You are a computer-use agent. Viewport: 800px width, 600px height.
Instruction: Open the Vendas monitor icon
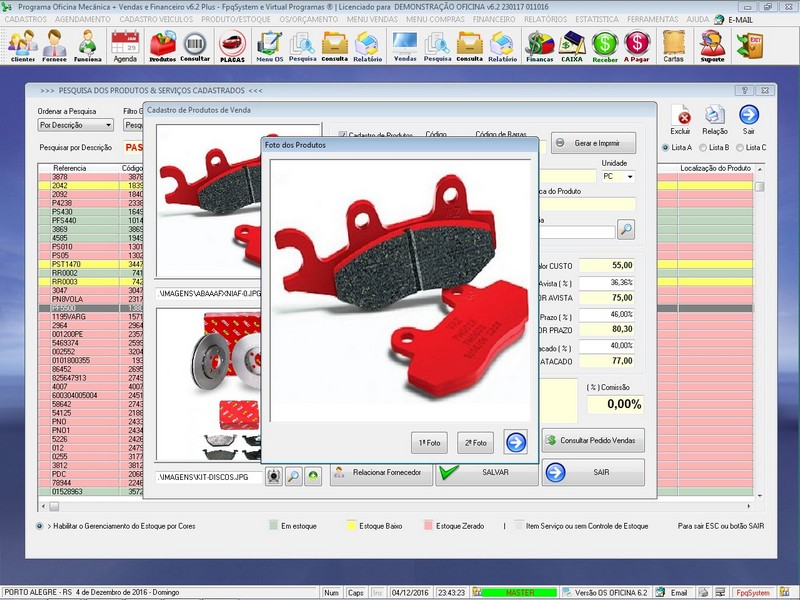tap(405, 46)
